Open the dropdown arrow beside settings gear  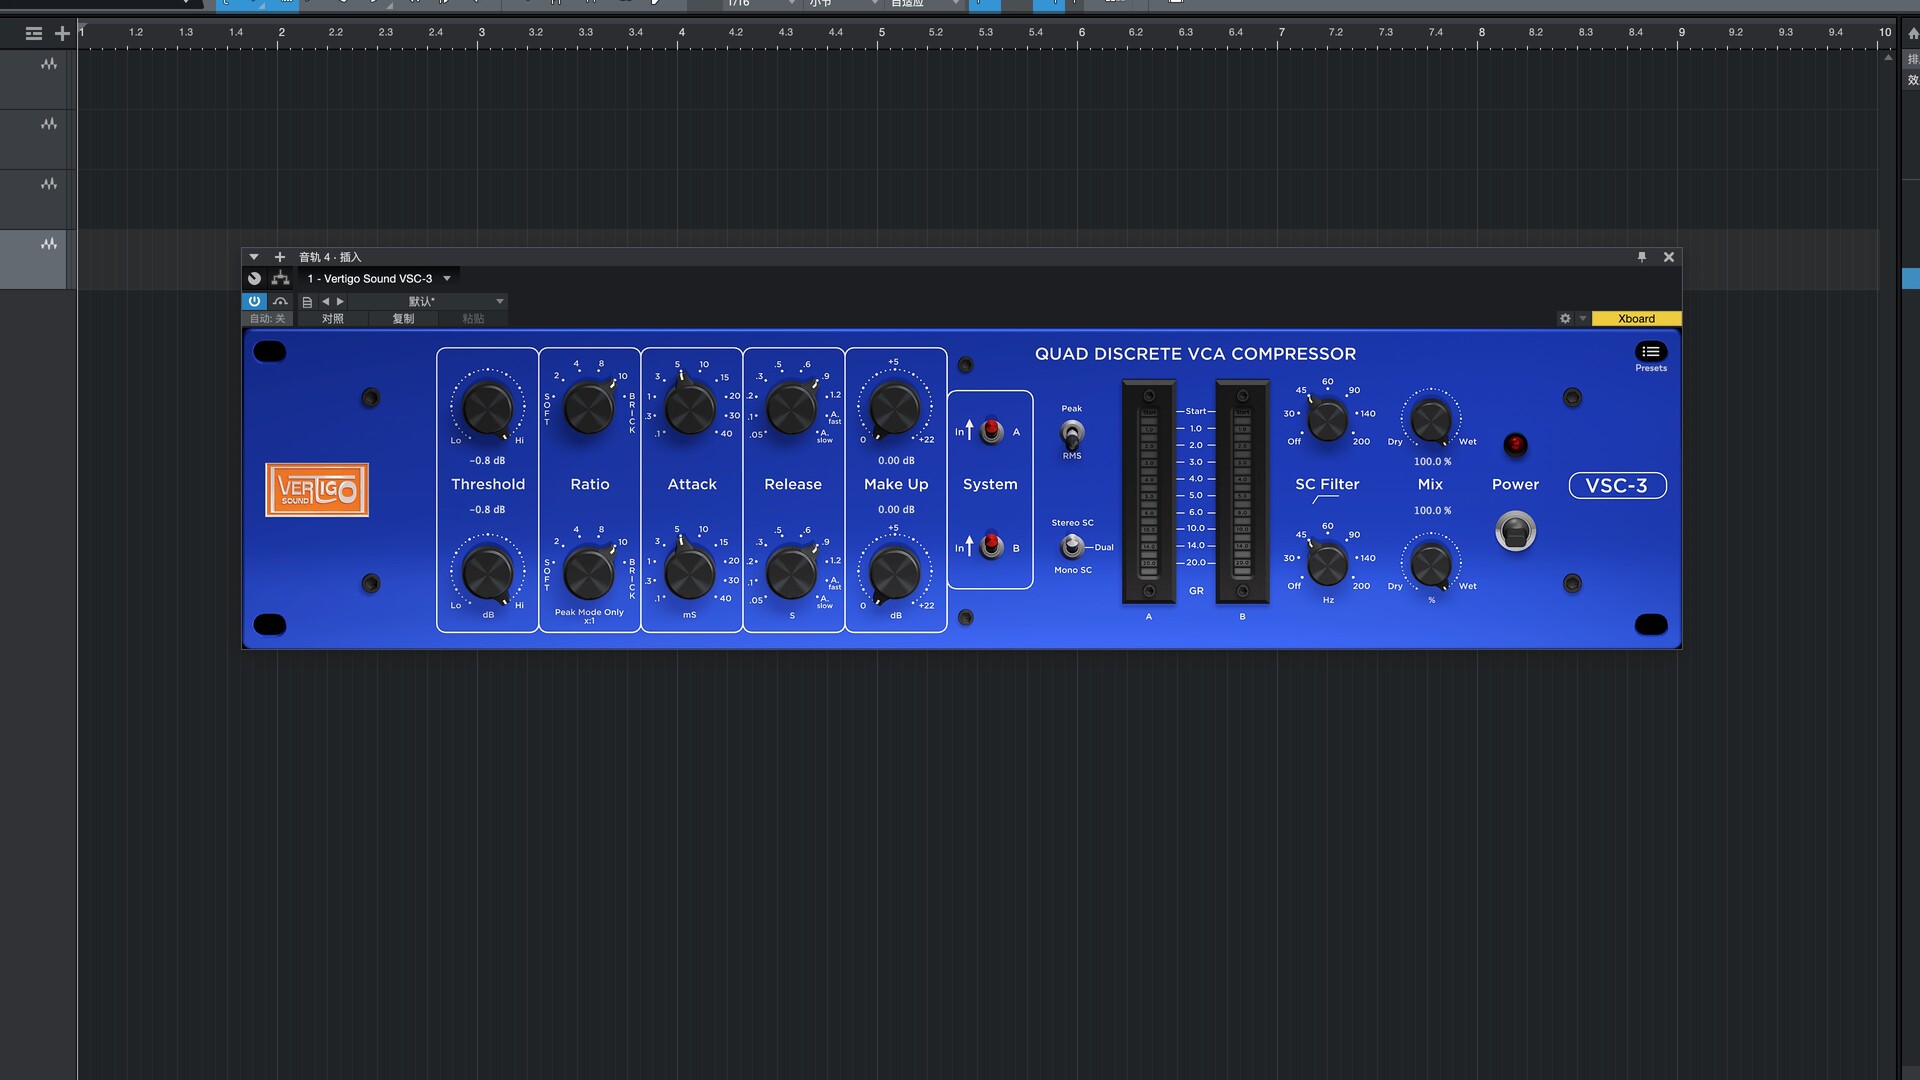pyautogui.click(x=1583, y=318)
